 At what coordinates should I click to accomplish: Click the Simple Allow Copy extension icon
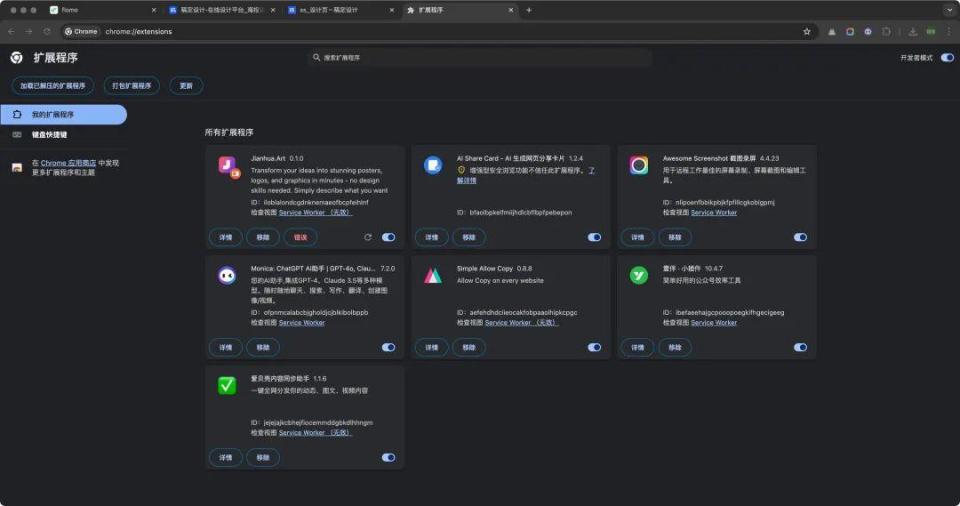coord(433,276)
